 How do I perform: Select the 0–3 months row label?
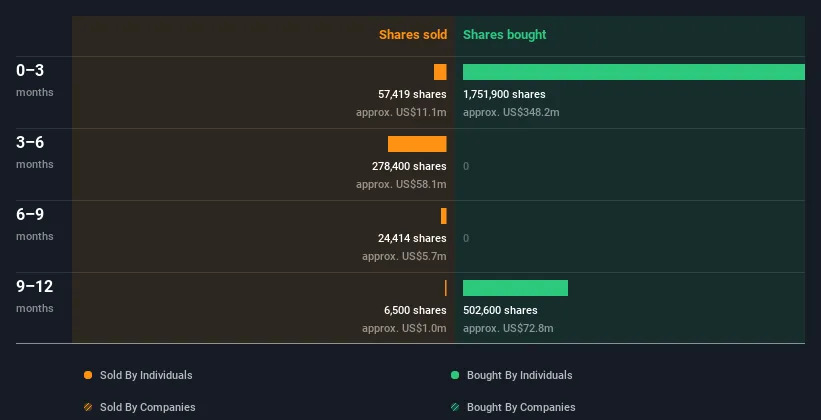35,80
